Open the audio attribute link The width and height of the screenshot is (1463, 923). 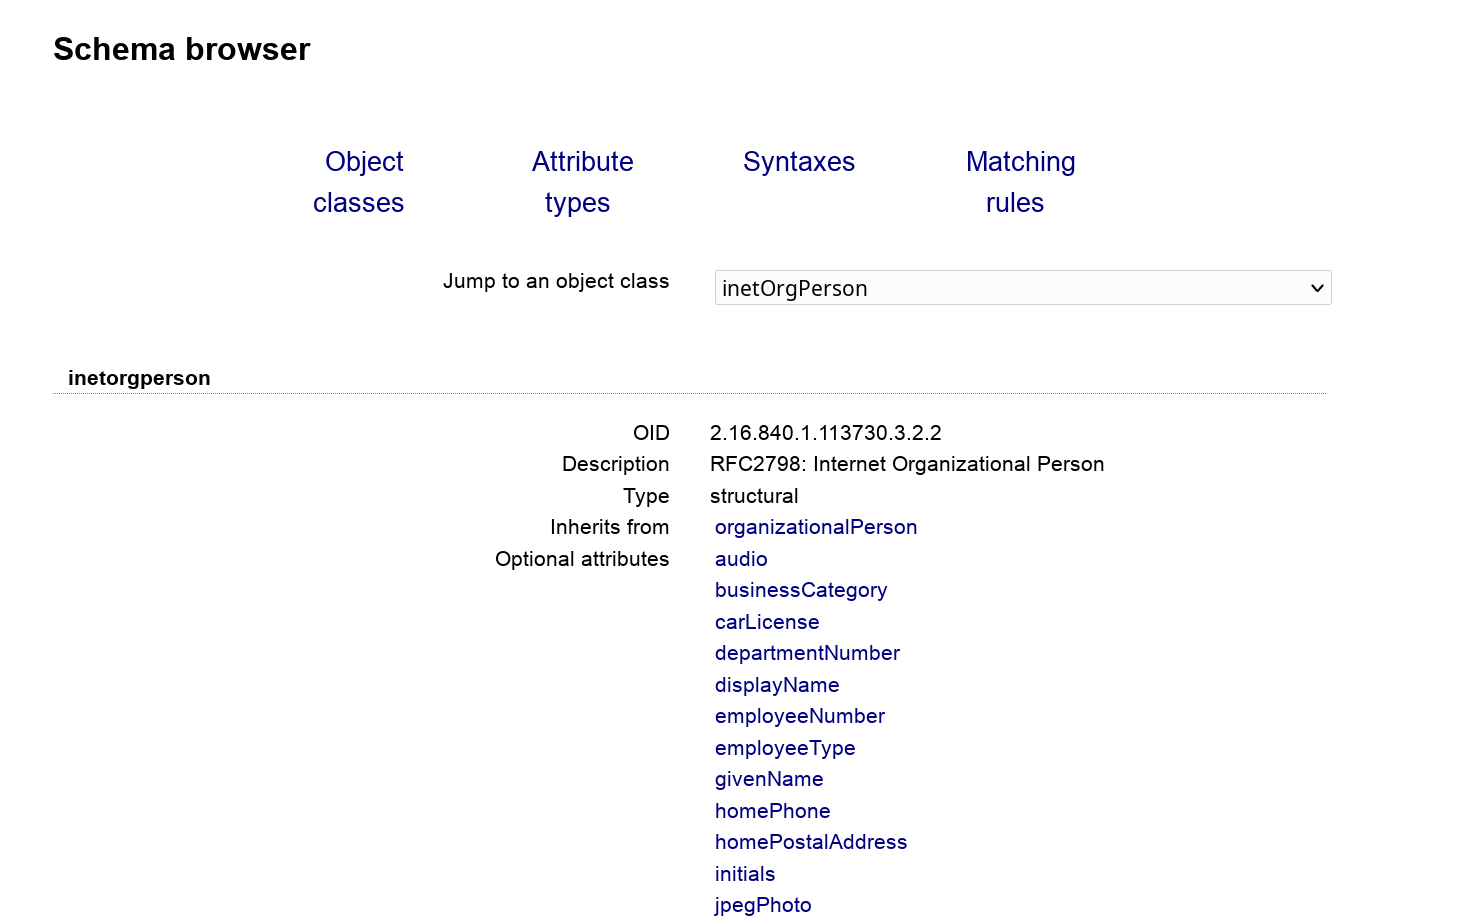[x=741, y=559]
